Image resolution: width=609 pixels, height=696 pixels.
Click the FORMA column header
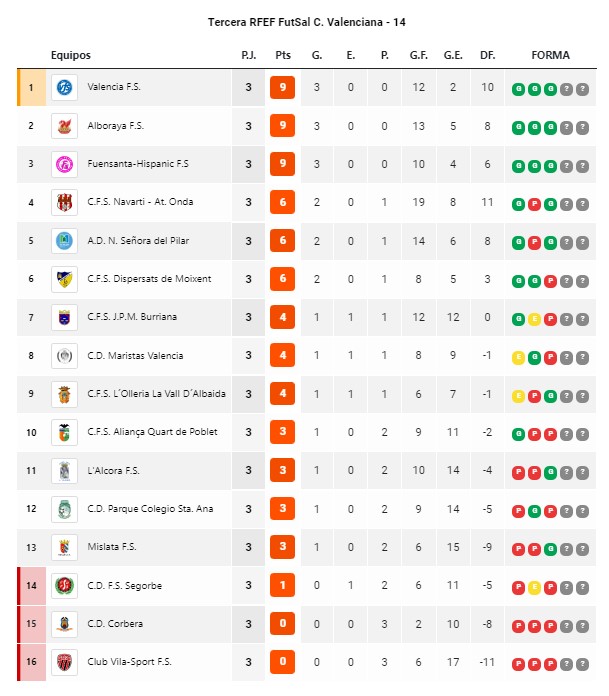point(550,55)
